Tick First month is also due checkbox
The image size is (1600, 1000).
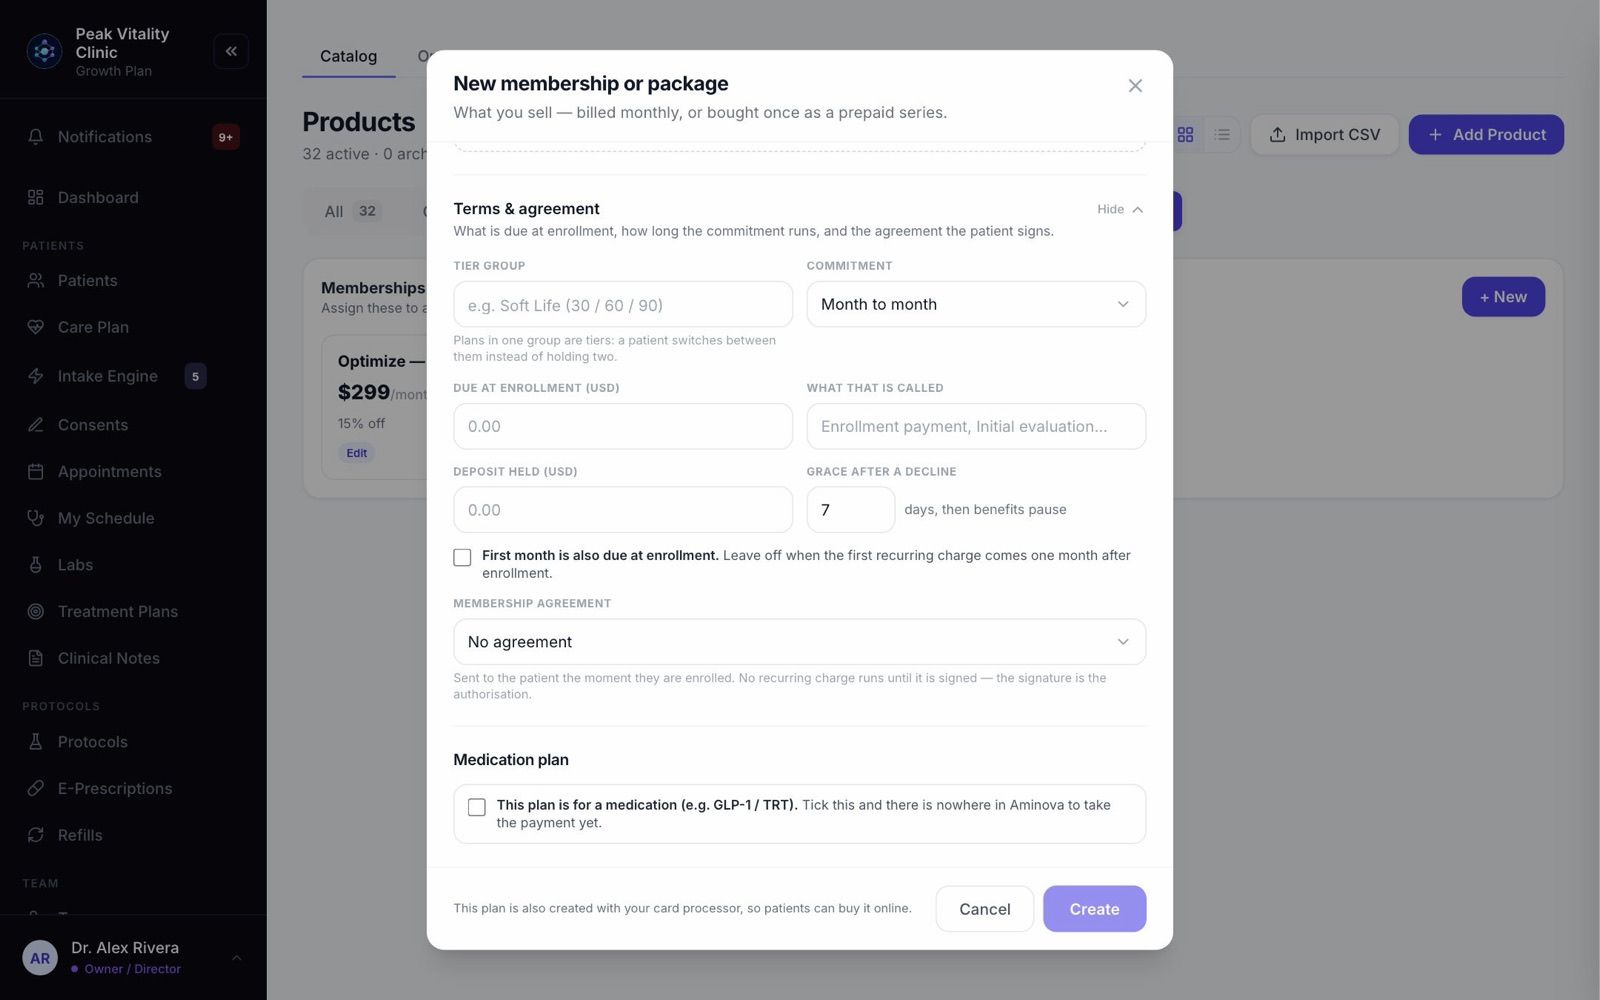pos(462,557)
